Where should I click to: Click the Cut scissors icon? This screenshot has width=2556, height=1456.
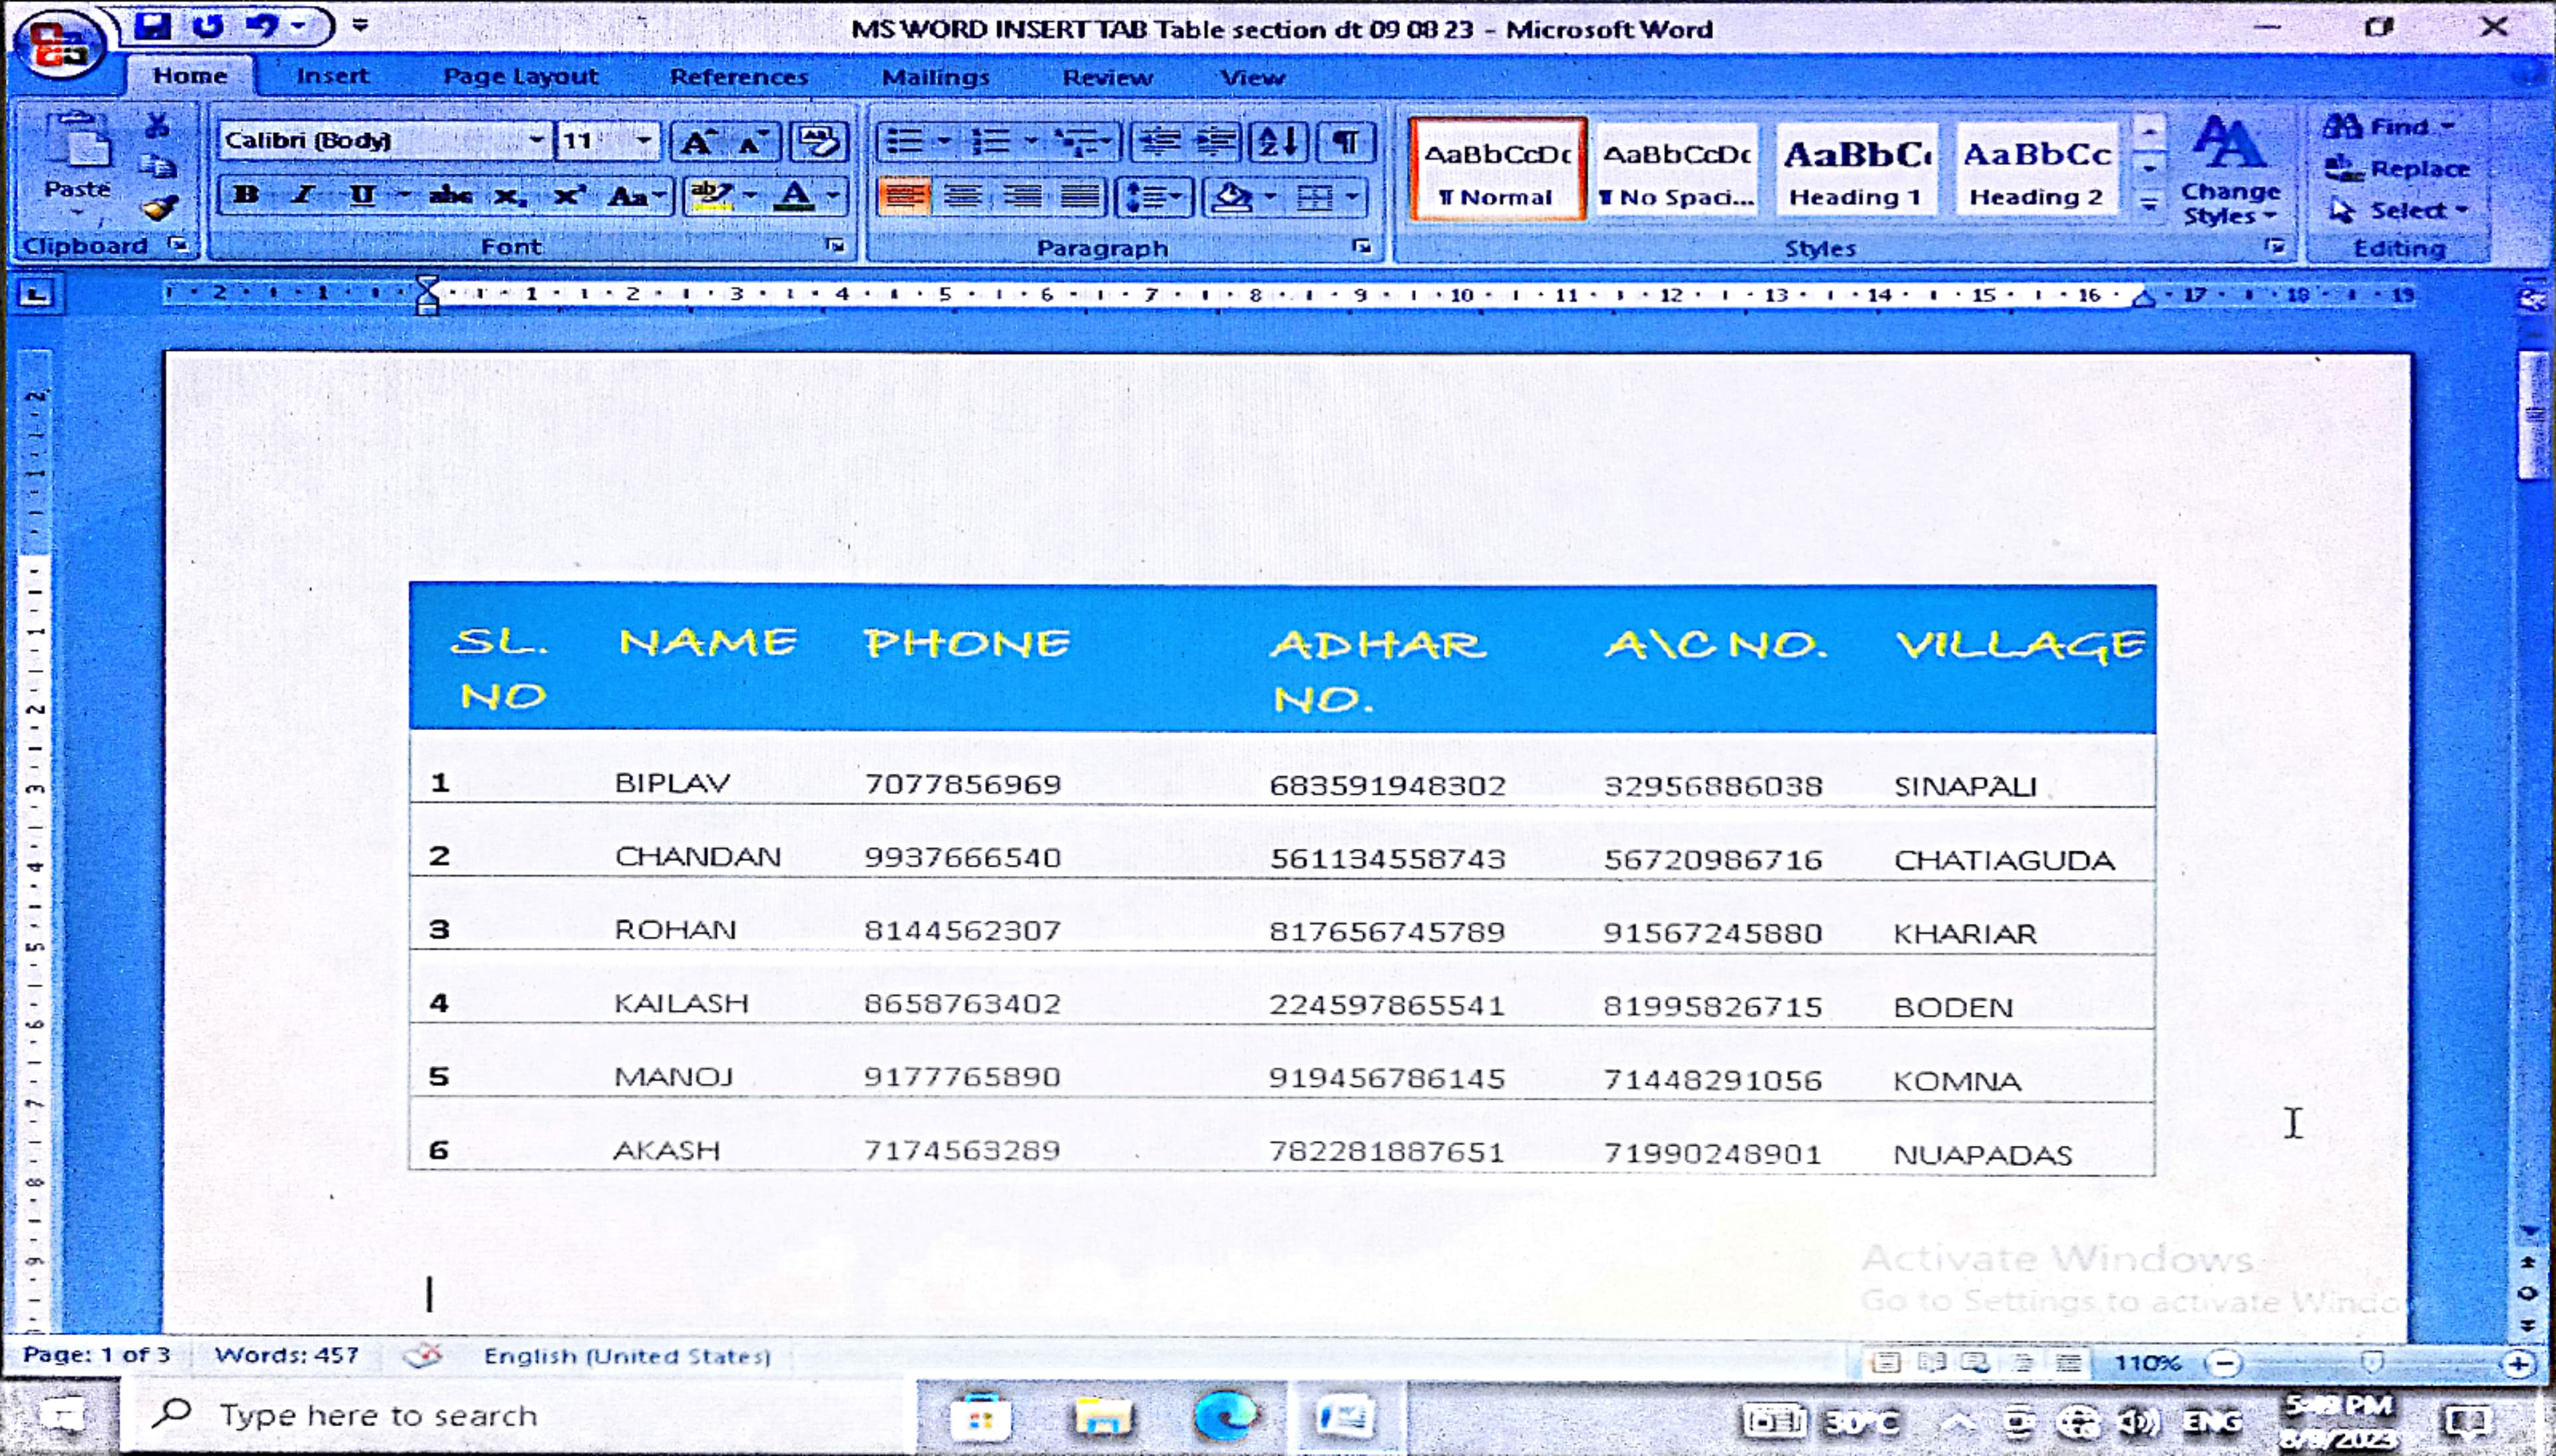(x=157, y=126)
